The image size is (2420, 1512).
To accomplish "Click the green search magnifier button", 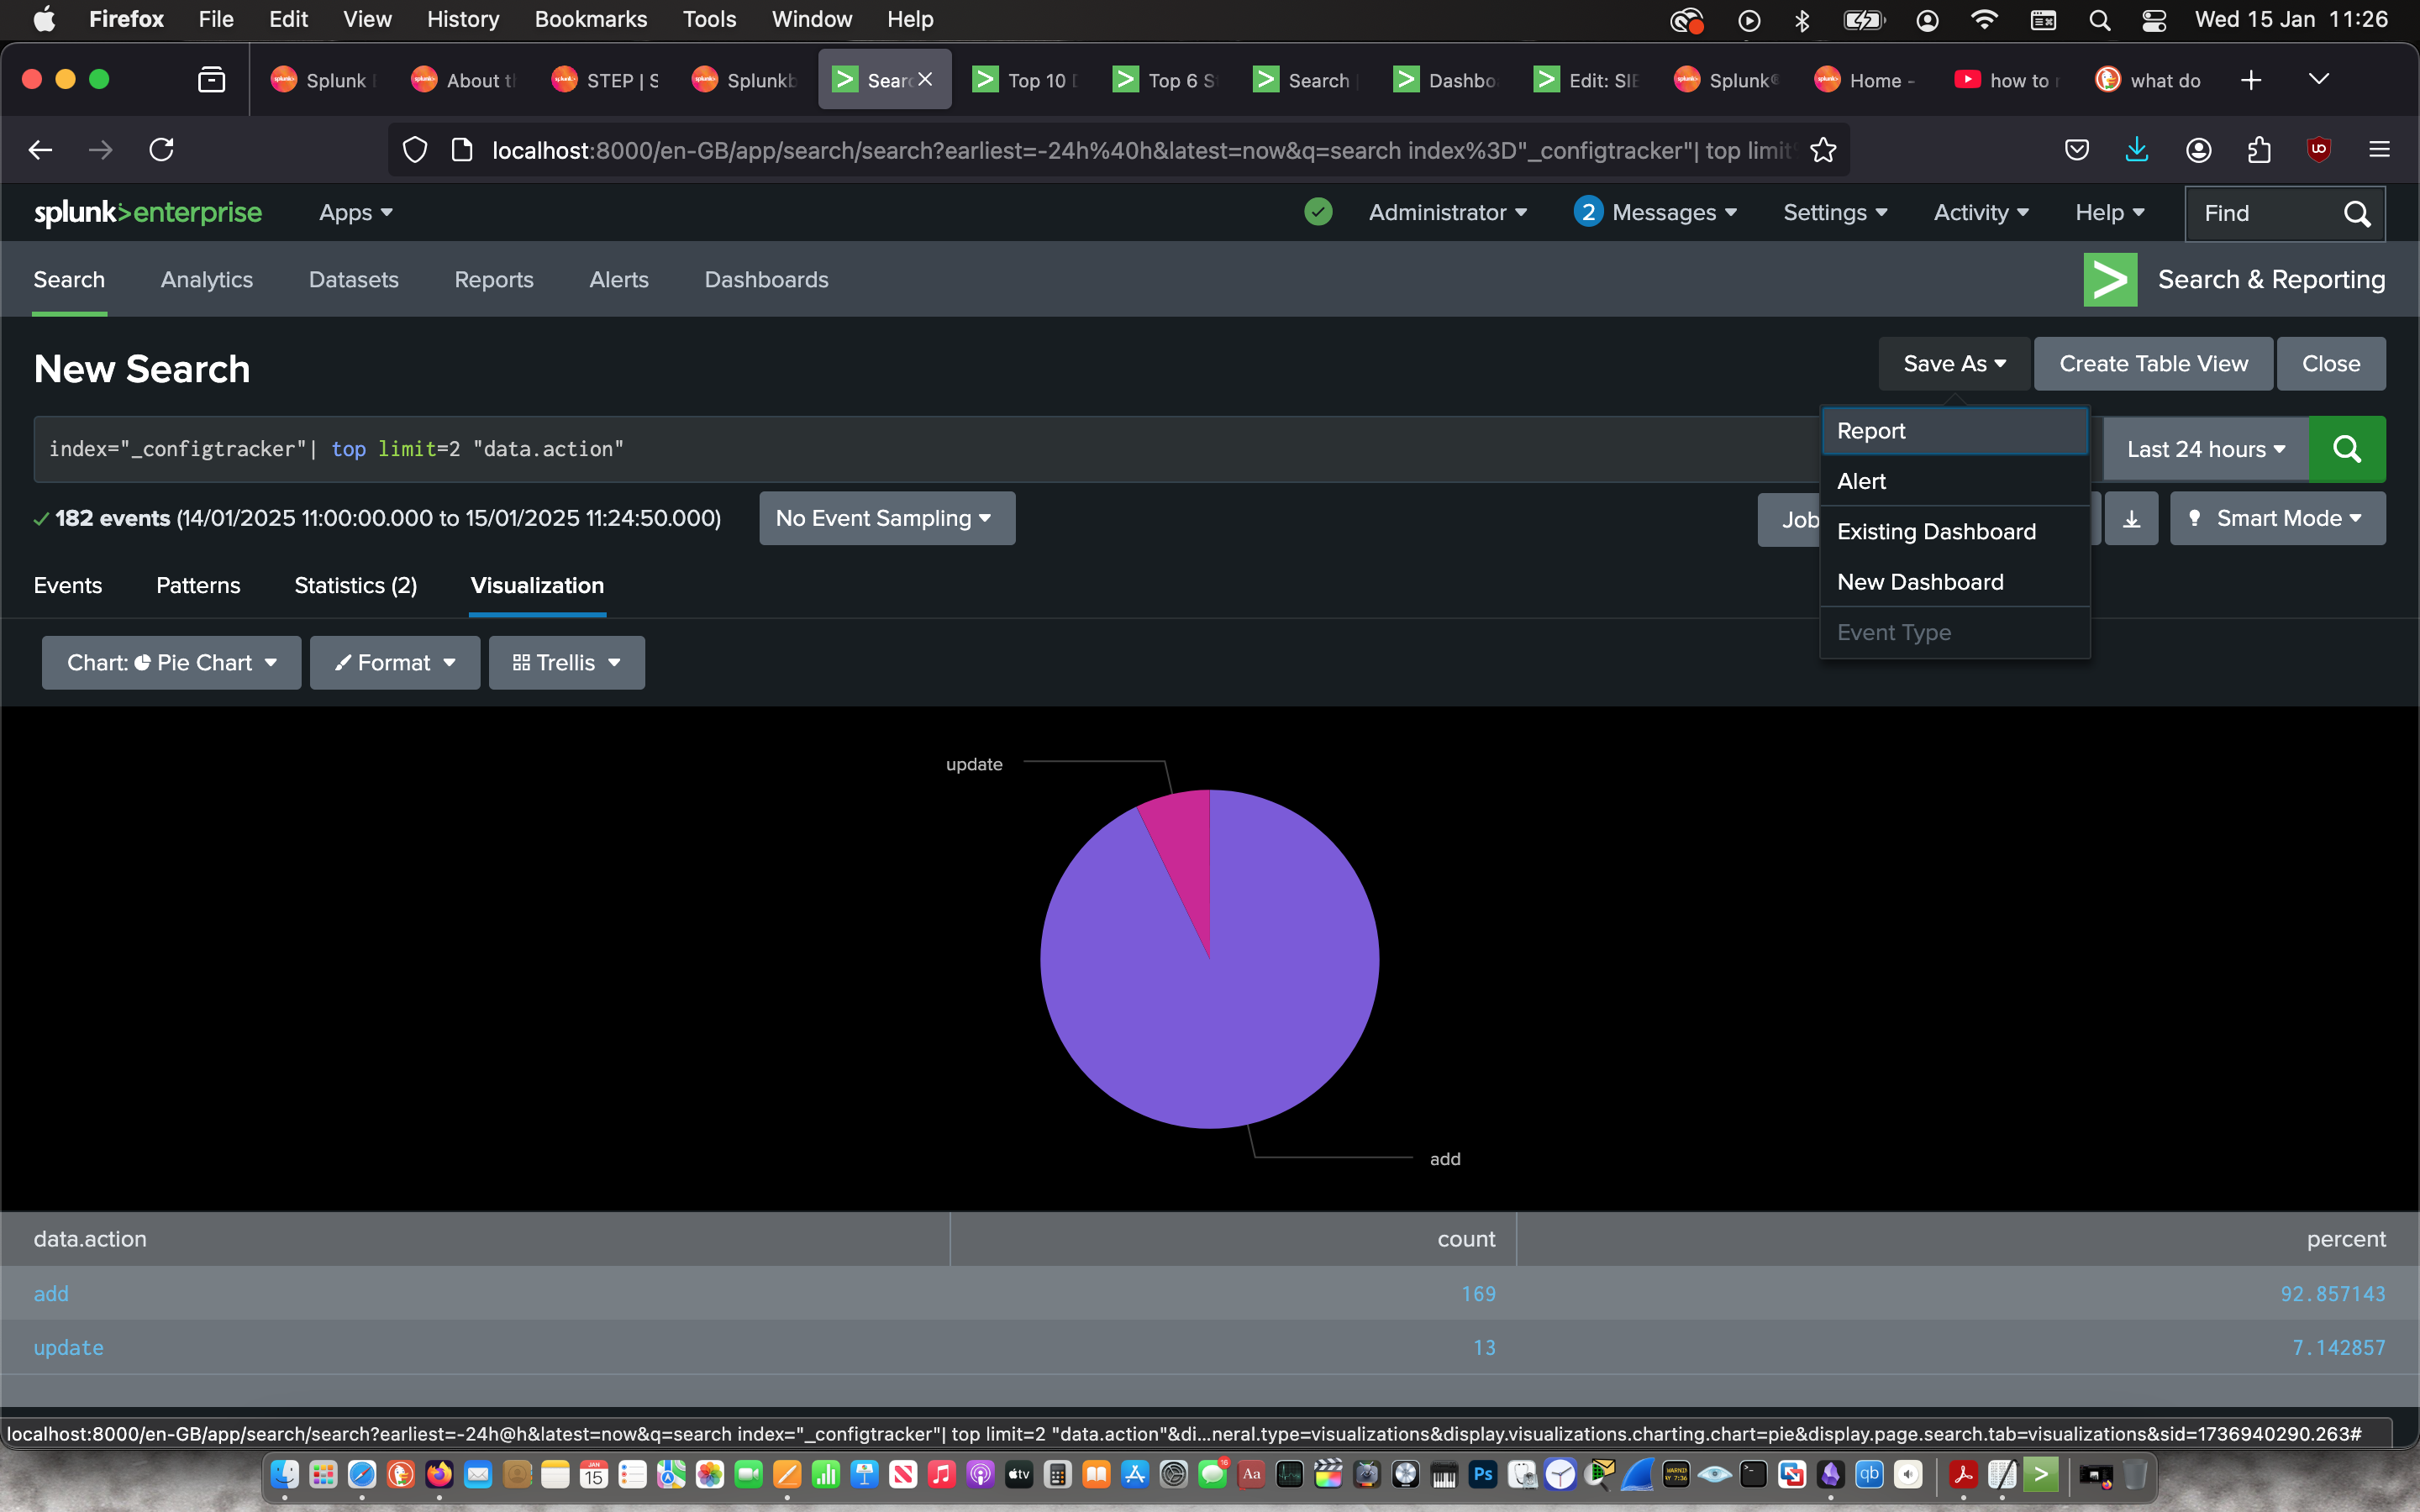I will pos(2346,449).
